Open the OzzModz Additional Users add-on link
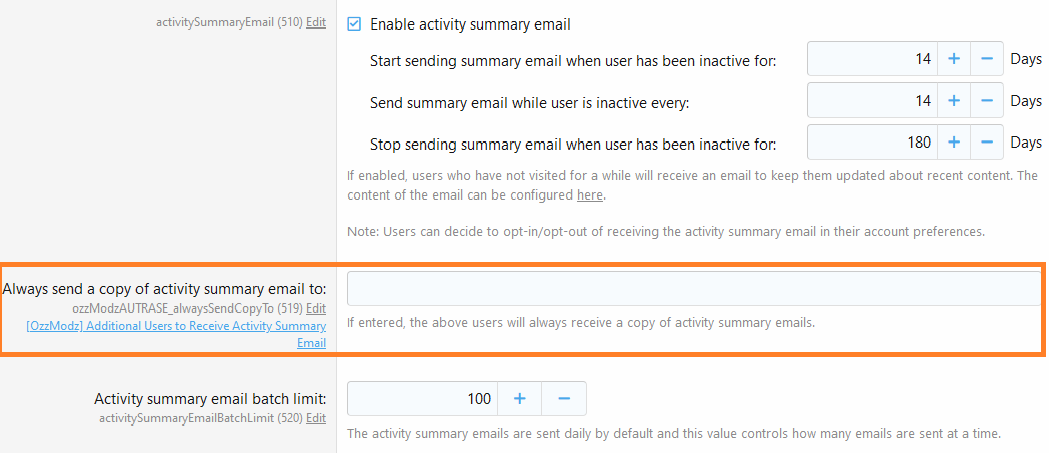This screenshot has height=453, width=1049. [176, 326]
